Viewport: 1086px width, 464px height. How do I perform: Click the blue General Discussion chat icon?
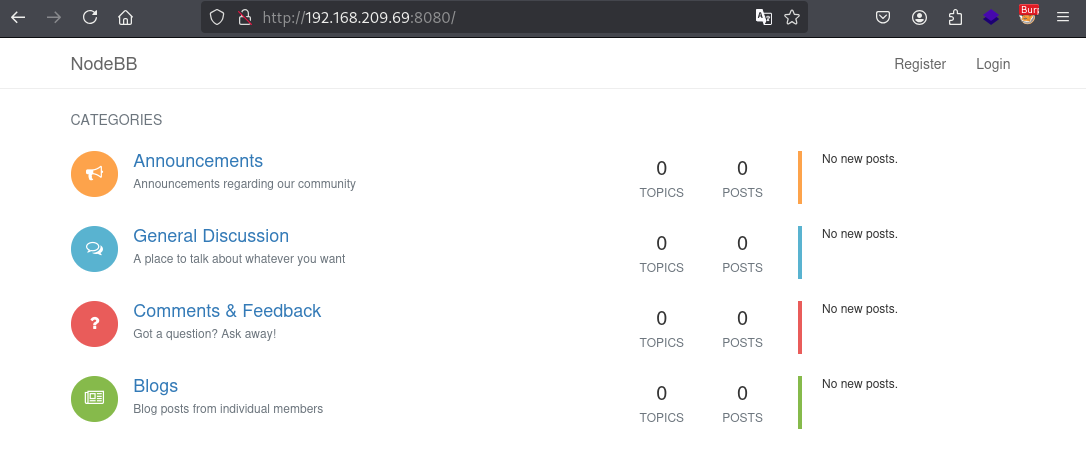click(x=94, y=249)
